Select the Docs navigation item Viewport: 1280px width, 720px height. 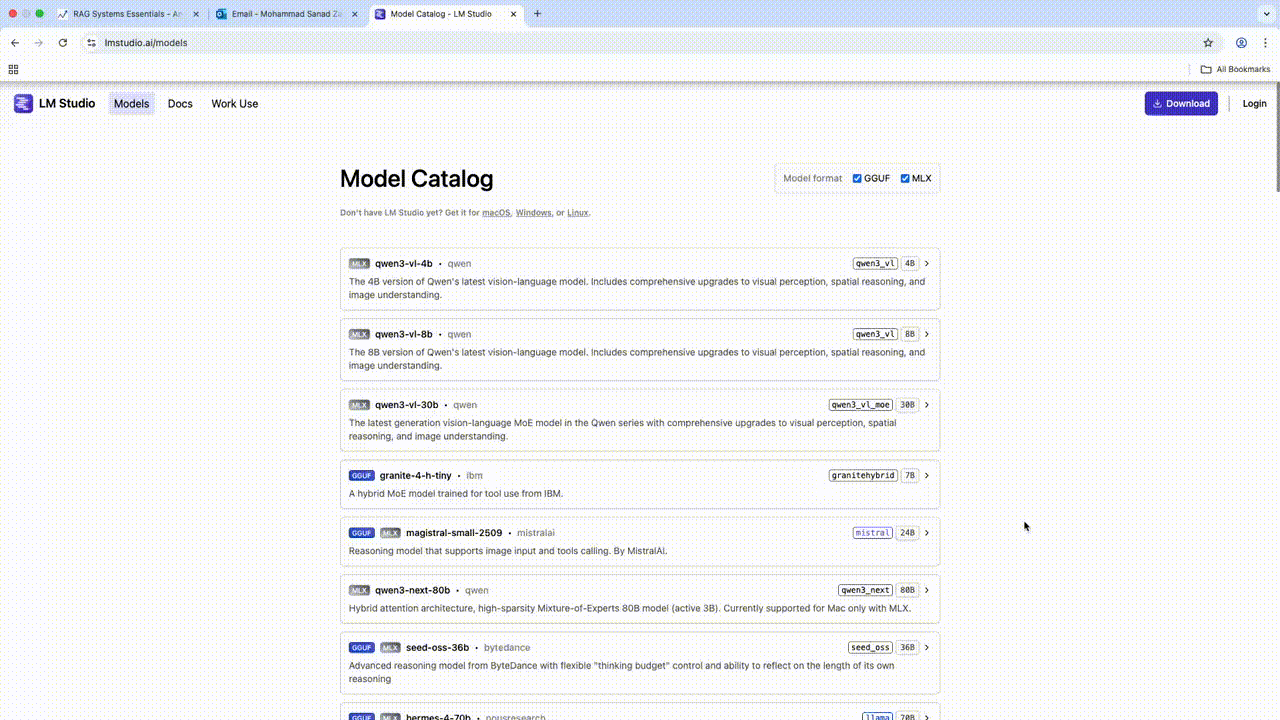coord(180,103)
